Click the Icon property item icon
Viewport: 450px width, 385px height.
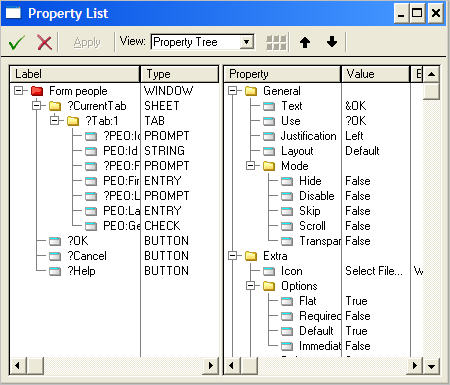click(x=269, y=271)
